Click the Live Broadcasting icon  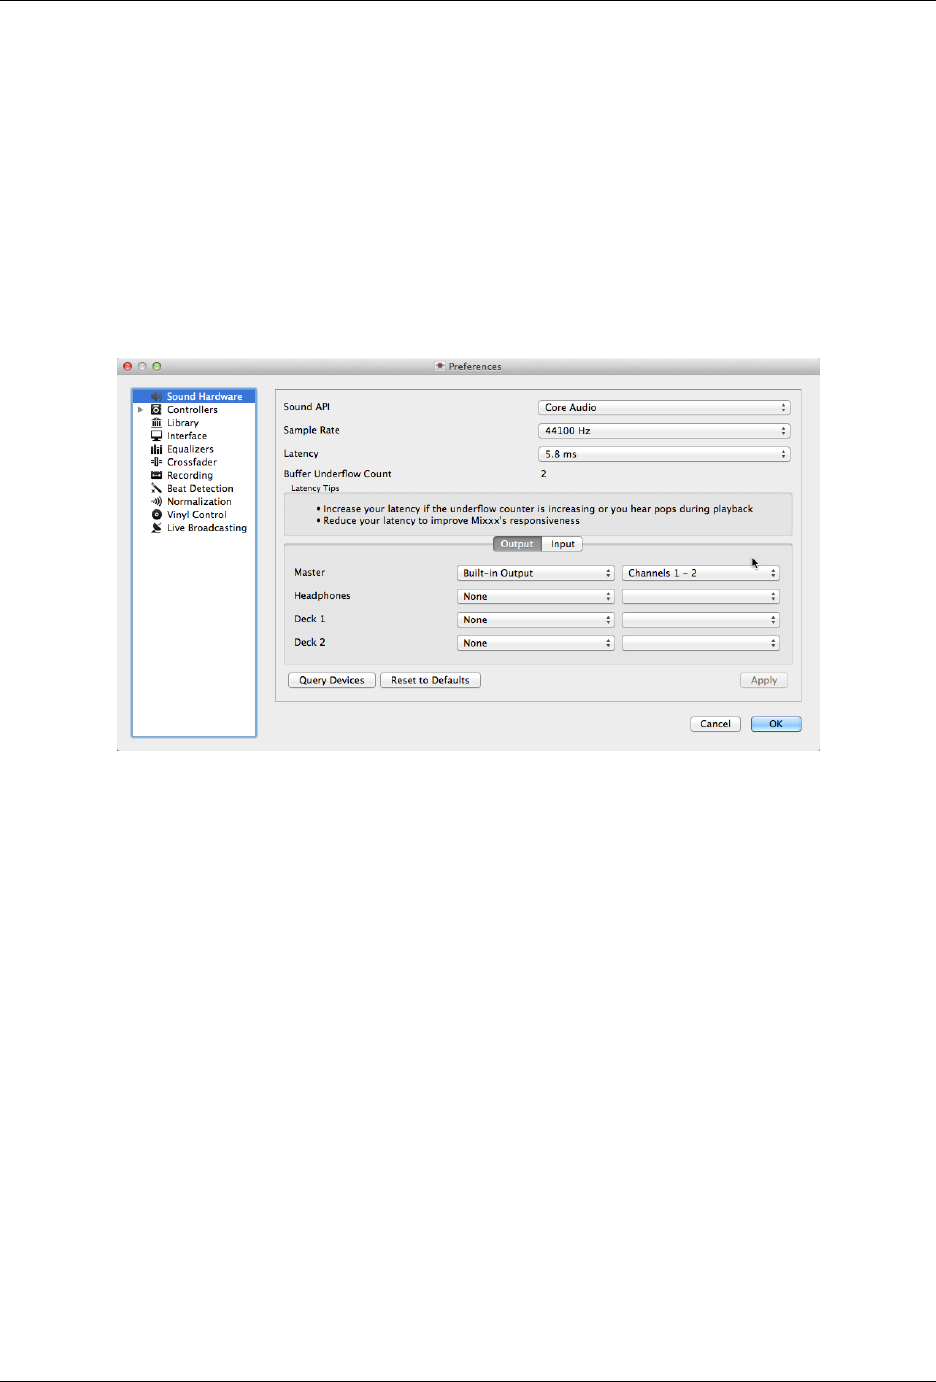tap(156, 528)
